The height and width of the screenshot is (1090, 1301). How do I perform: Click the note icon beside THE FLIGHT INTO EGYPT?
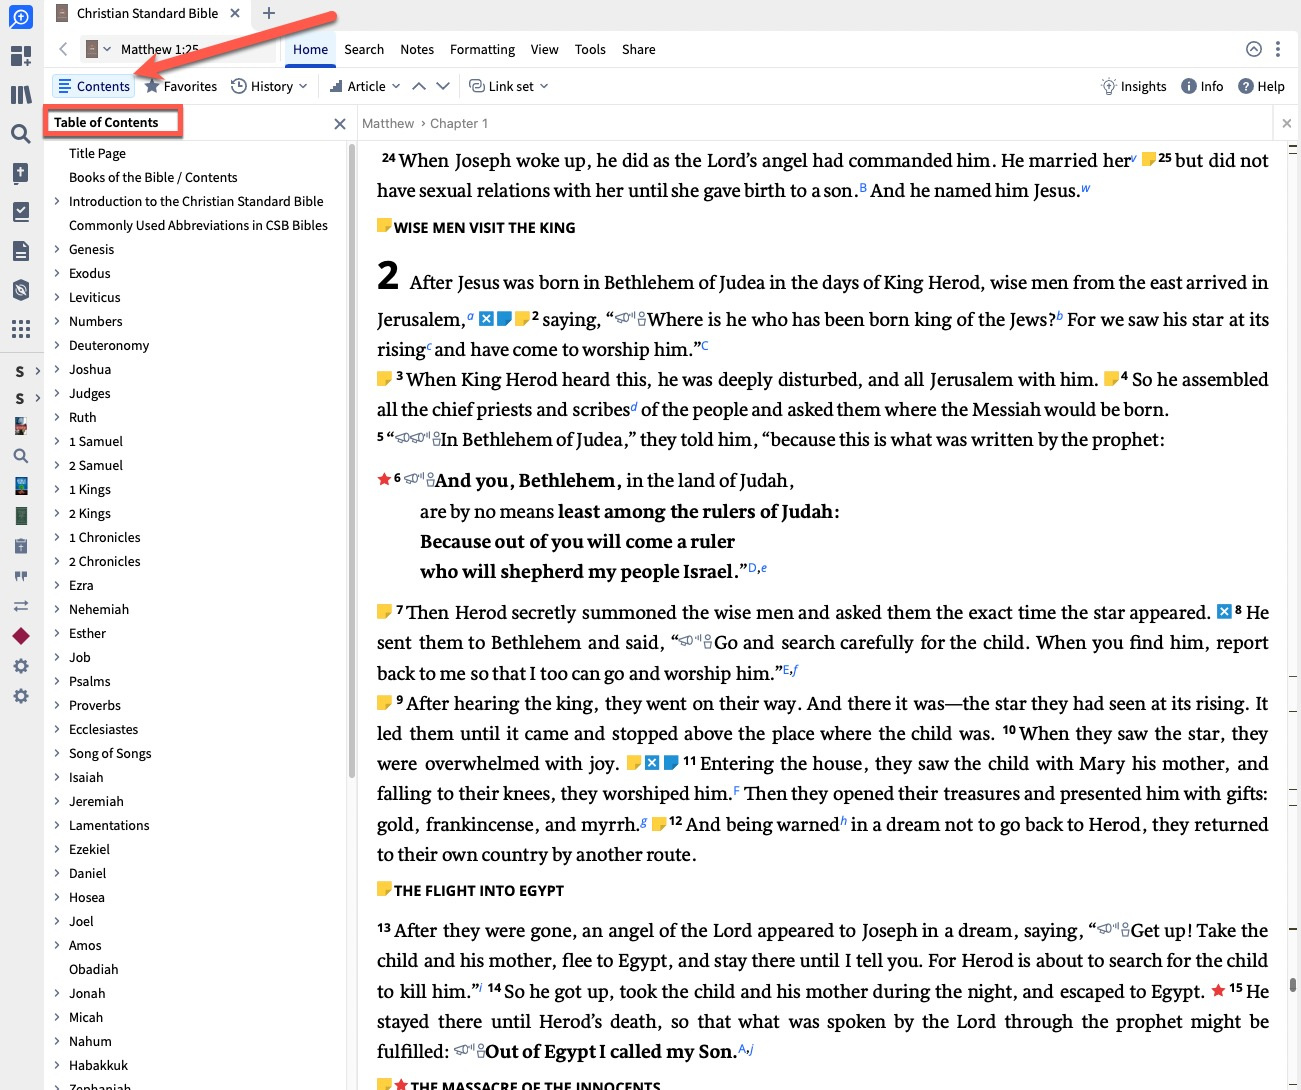(x=384, y=889)
